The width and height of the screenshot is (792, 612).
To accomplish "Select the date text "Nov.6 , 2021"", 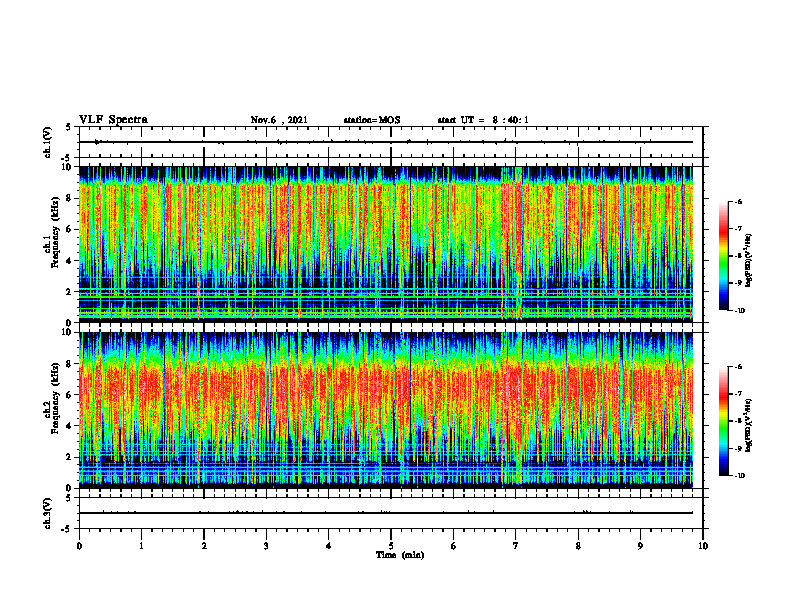I will 279,120.
